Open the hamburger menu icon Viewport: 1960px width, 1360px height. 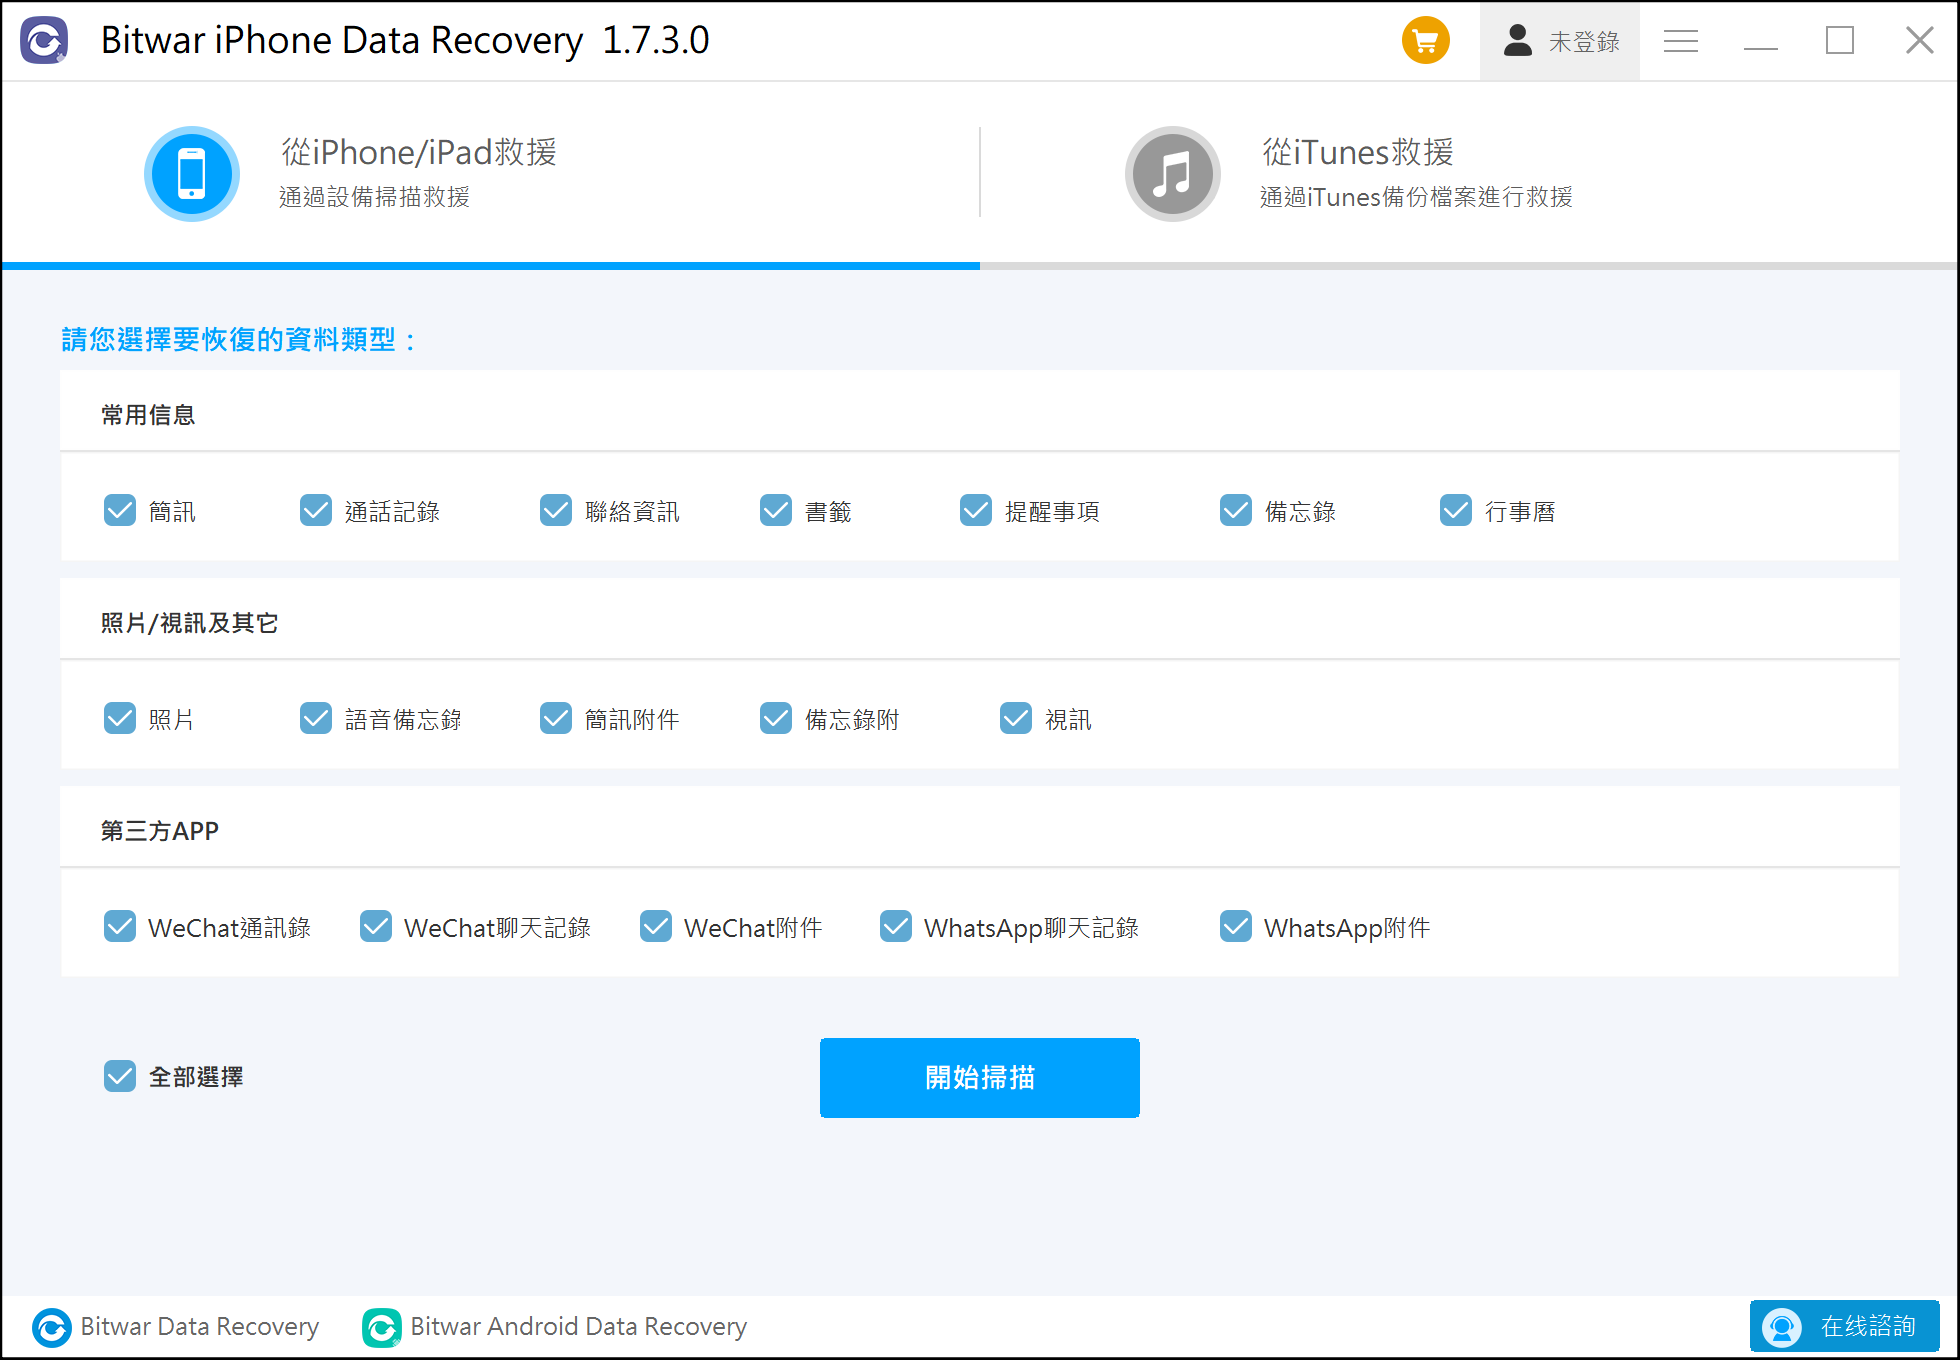pos(1680,41)
